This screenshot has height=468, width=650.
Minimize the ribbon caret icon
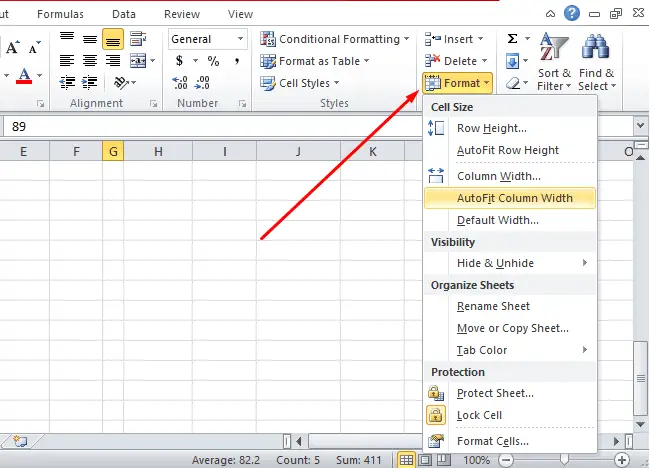[550, 14]
